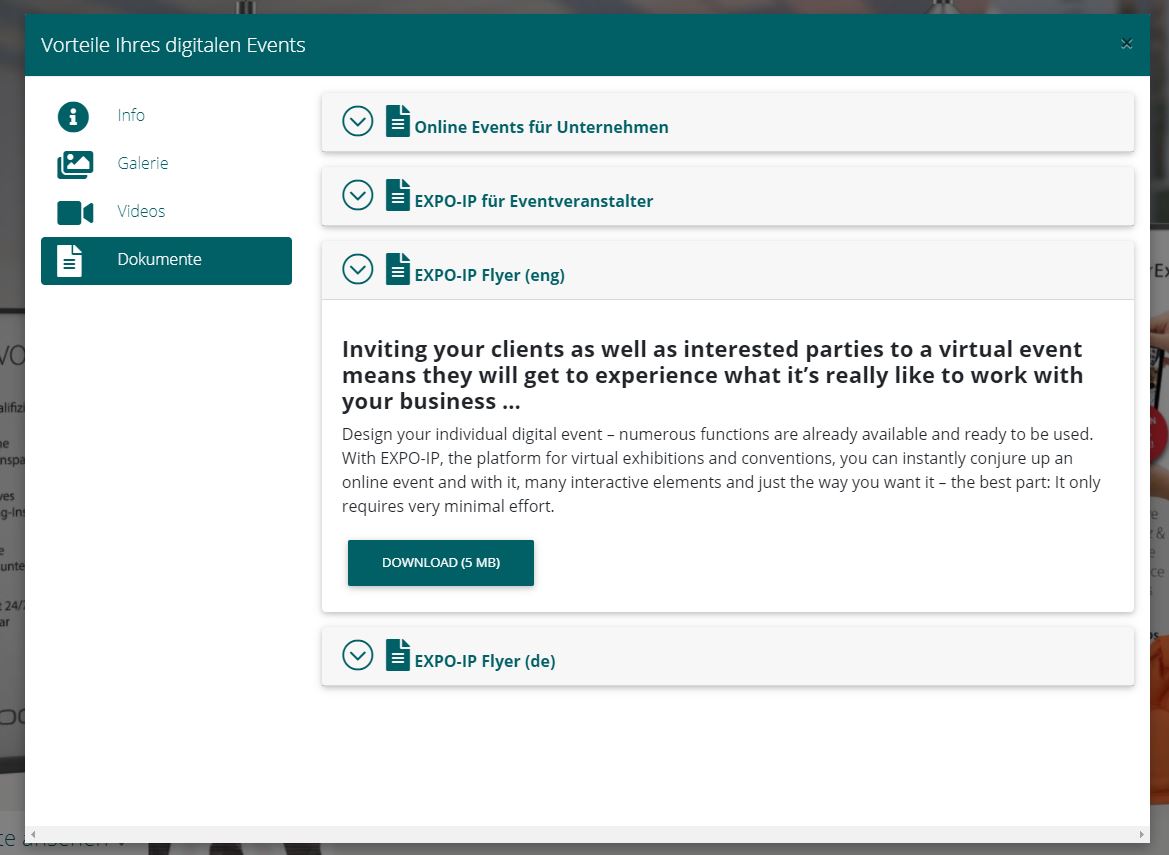The width and height of the screenshot is (1169, 855).
Task: Click document icon beside EXPO-IP für Eventveranstalter
Action: [398, 195]
